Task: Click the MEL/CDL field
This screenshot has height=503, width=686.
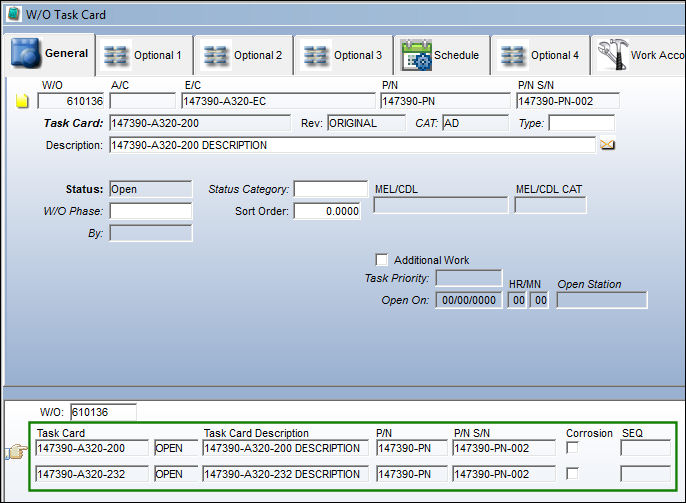Action: tap(441, 205)
